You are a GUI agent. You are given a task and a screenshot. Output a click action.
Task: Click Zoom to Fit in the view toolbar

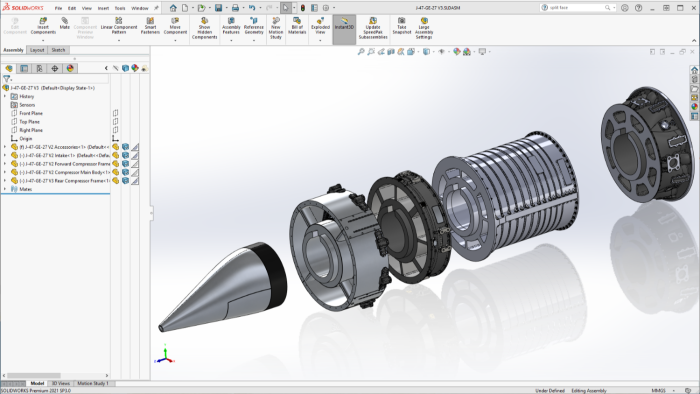tap(361, 52)
